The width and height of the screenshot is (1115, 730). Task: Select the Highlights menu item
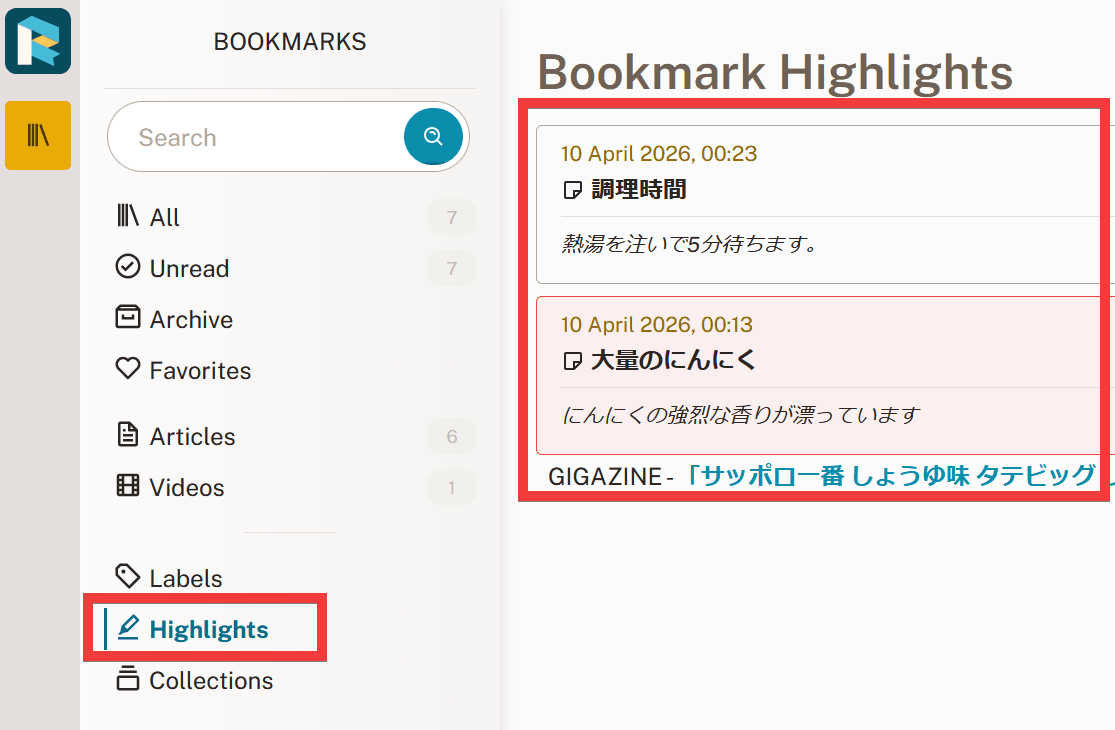coord(210,629)
